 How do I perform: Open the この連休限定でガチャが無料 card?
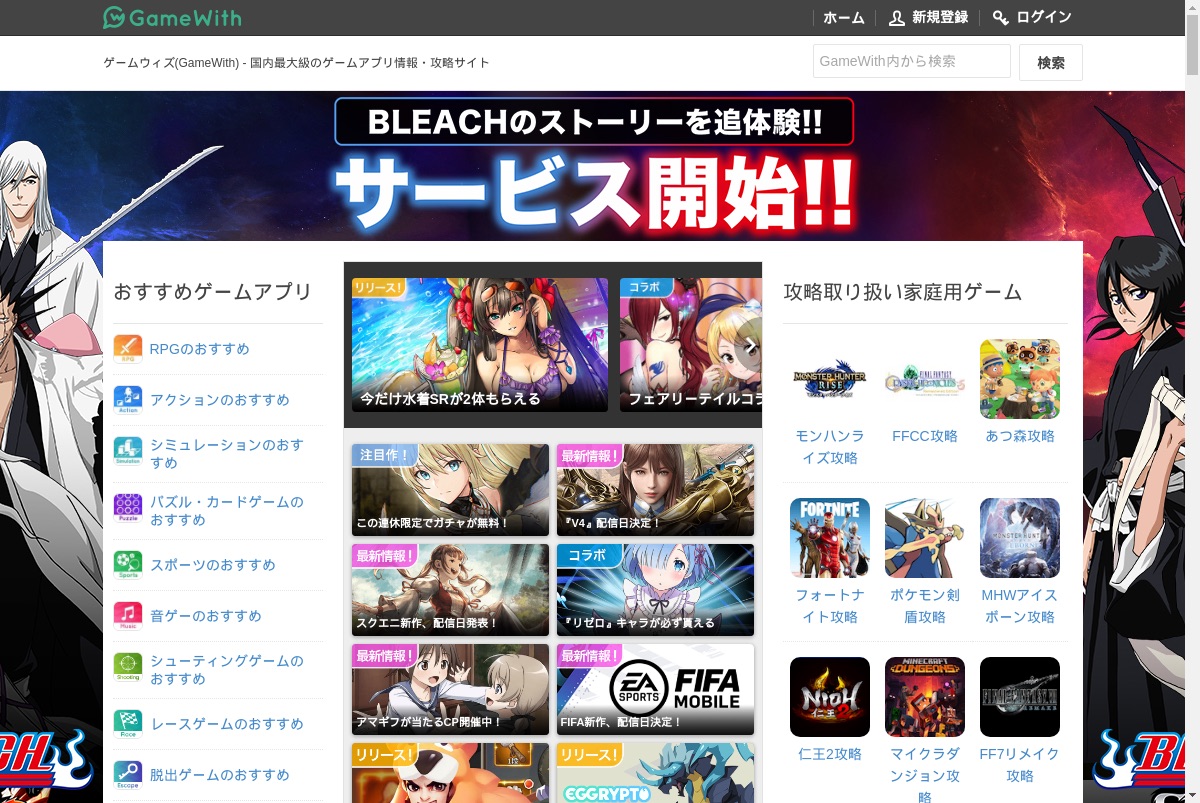pyautogui.click(x=450, y=490)
